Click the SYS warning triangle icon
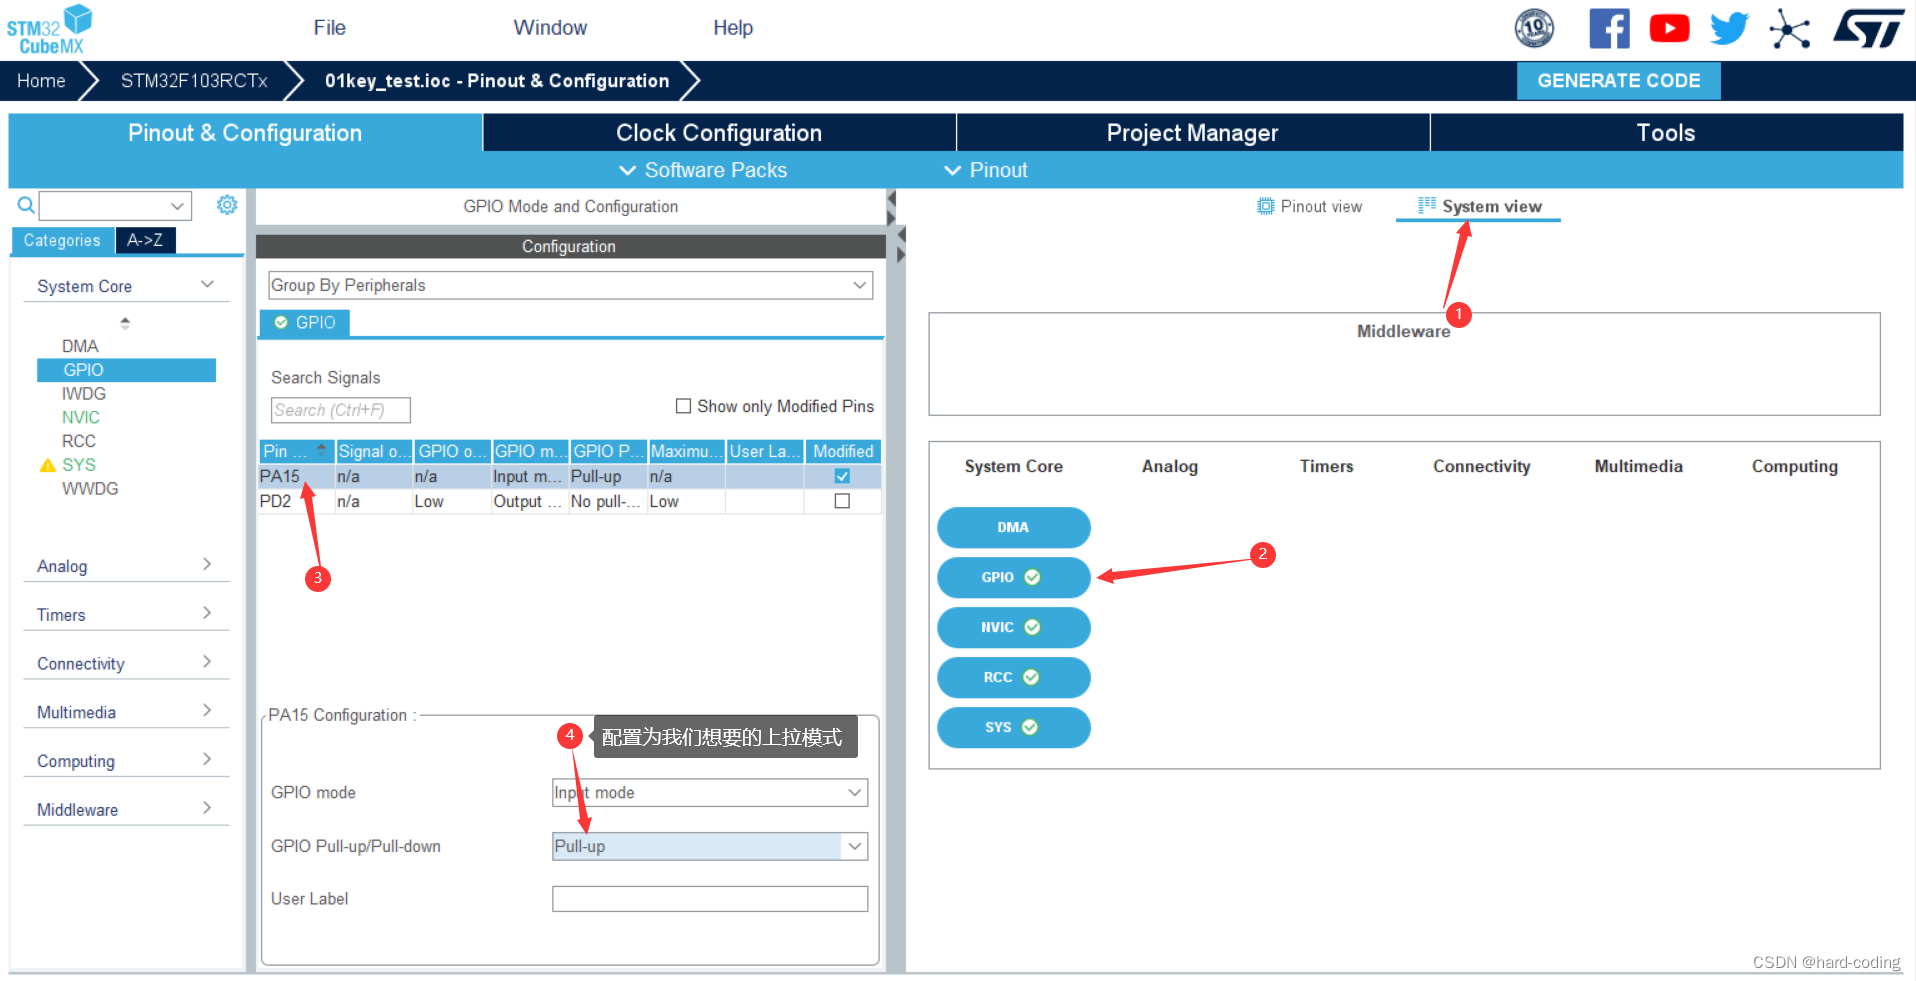The height and width of the screenshot is (981, 1916). tap(47, 465)
